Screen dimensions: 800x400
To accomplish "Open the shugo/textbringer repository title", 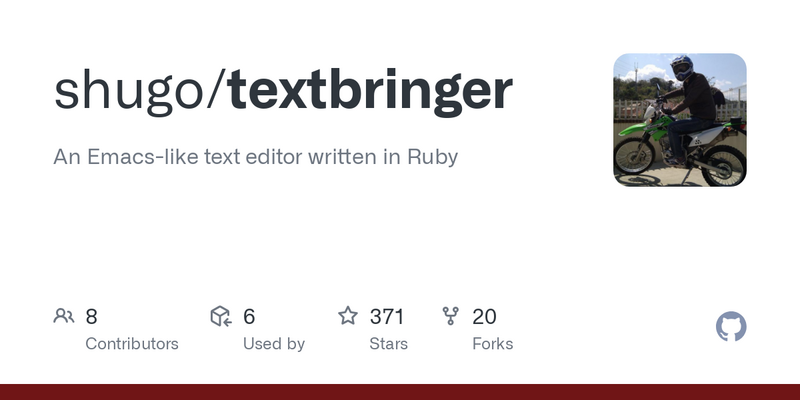I will click(283, 92).
